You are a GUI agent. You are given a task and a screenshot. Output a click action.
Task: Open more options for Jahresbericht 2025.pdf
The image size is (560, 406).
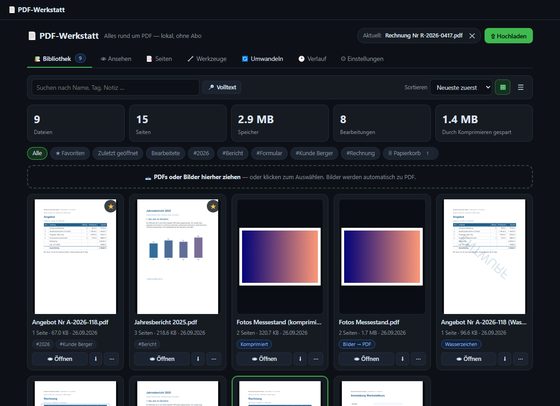214,359
